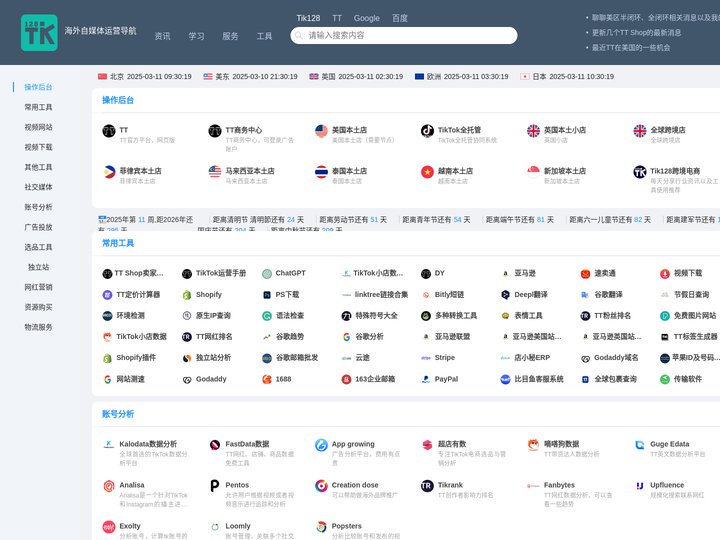Image resolution: width=720 pixels, height=540 pixels.
Task: Open the TT定价计算器 link
Action: pos(138,294)
